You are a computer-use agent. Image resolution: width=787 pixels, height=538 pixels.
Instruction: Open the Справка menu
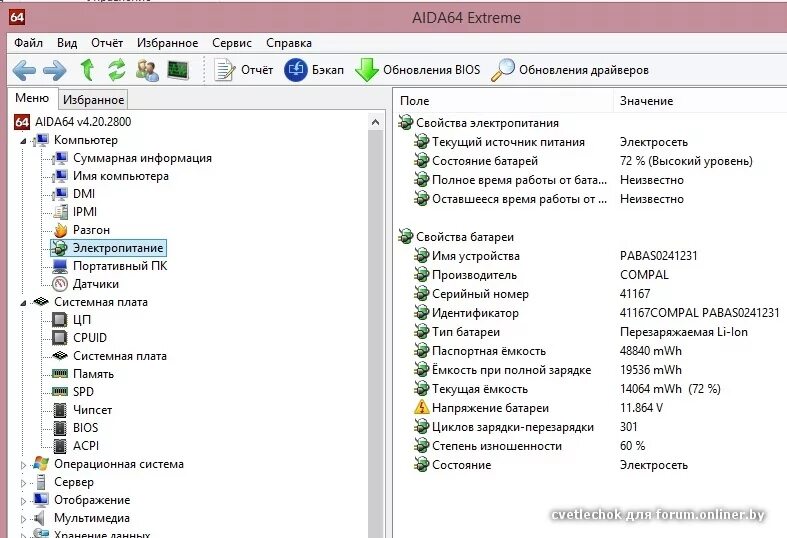pos(289,43)
